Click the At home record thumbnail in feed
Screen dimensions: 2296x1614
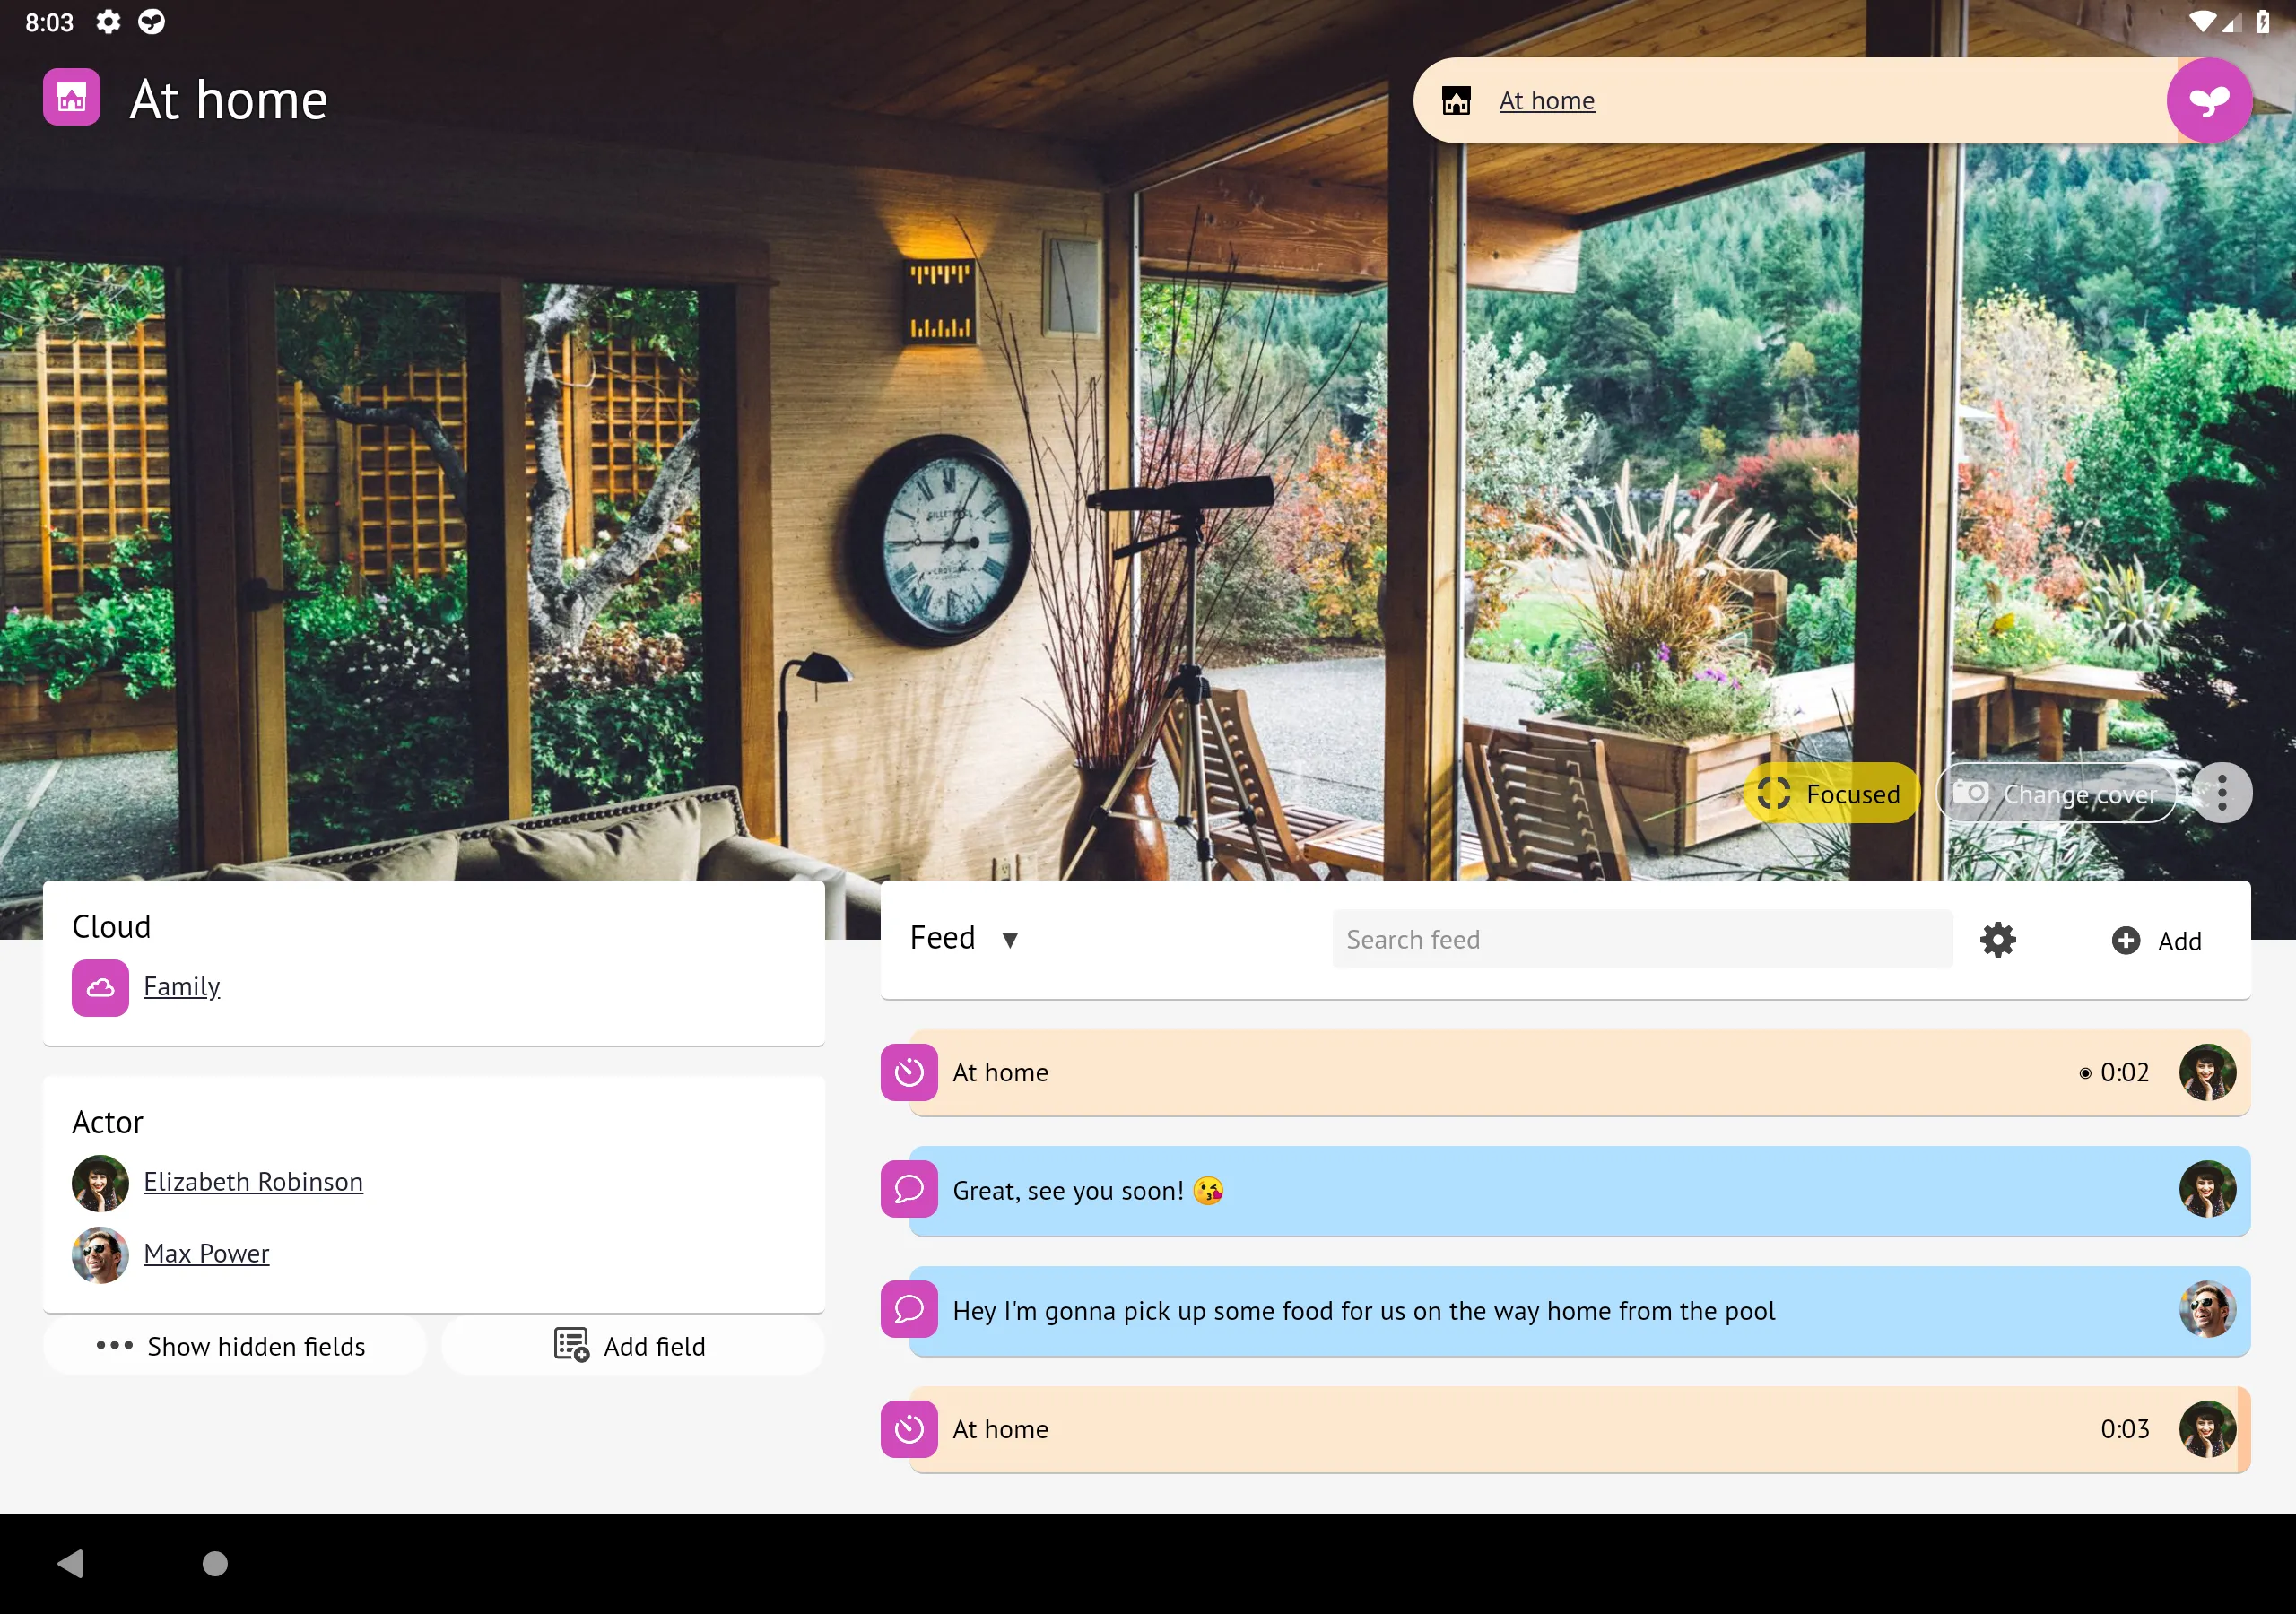click(909, 1071)
